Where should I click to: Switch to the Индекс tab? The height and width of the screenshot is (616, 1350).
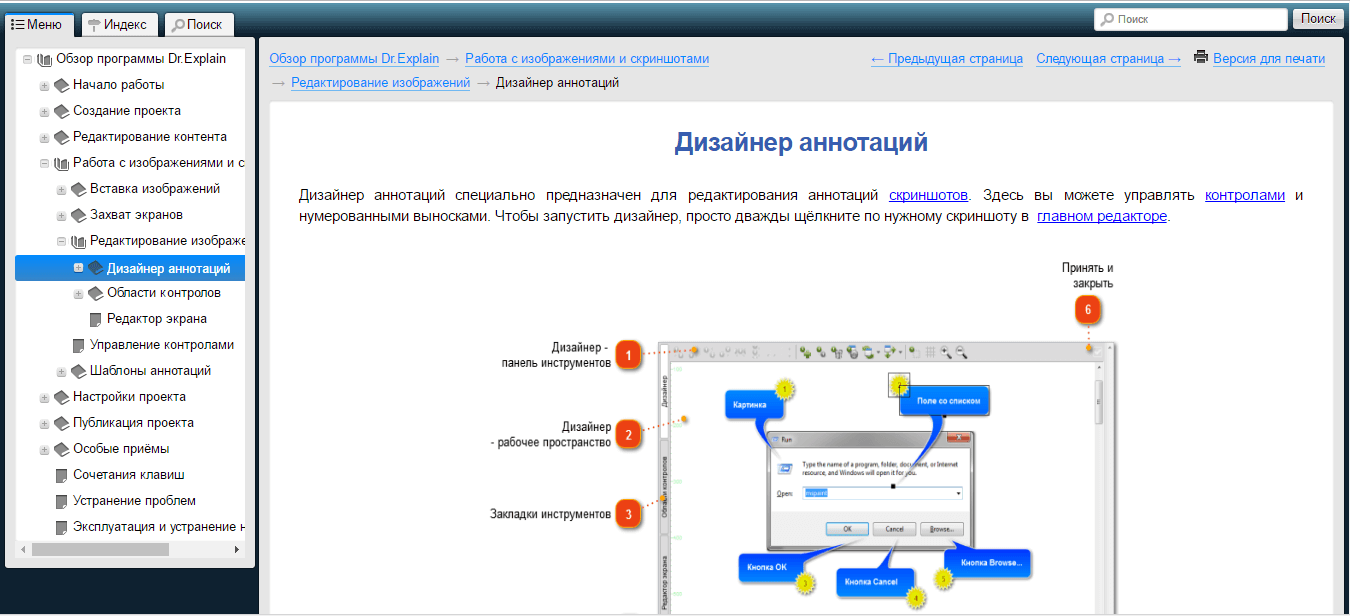pyautogui.click(x=117, y=24)
